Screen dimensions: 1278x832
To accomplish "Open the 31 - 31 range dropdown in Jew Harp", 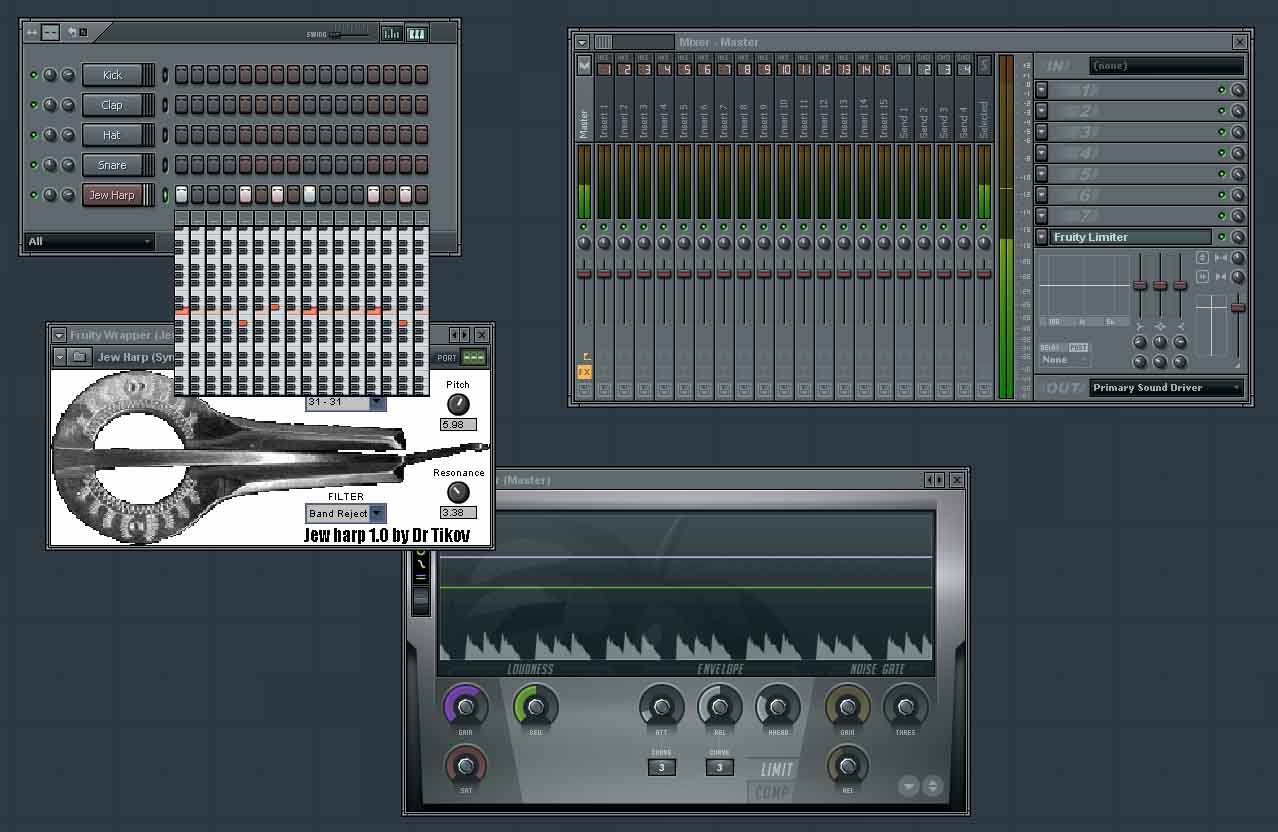I will click(x=345, y=402).
